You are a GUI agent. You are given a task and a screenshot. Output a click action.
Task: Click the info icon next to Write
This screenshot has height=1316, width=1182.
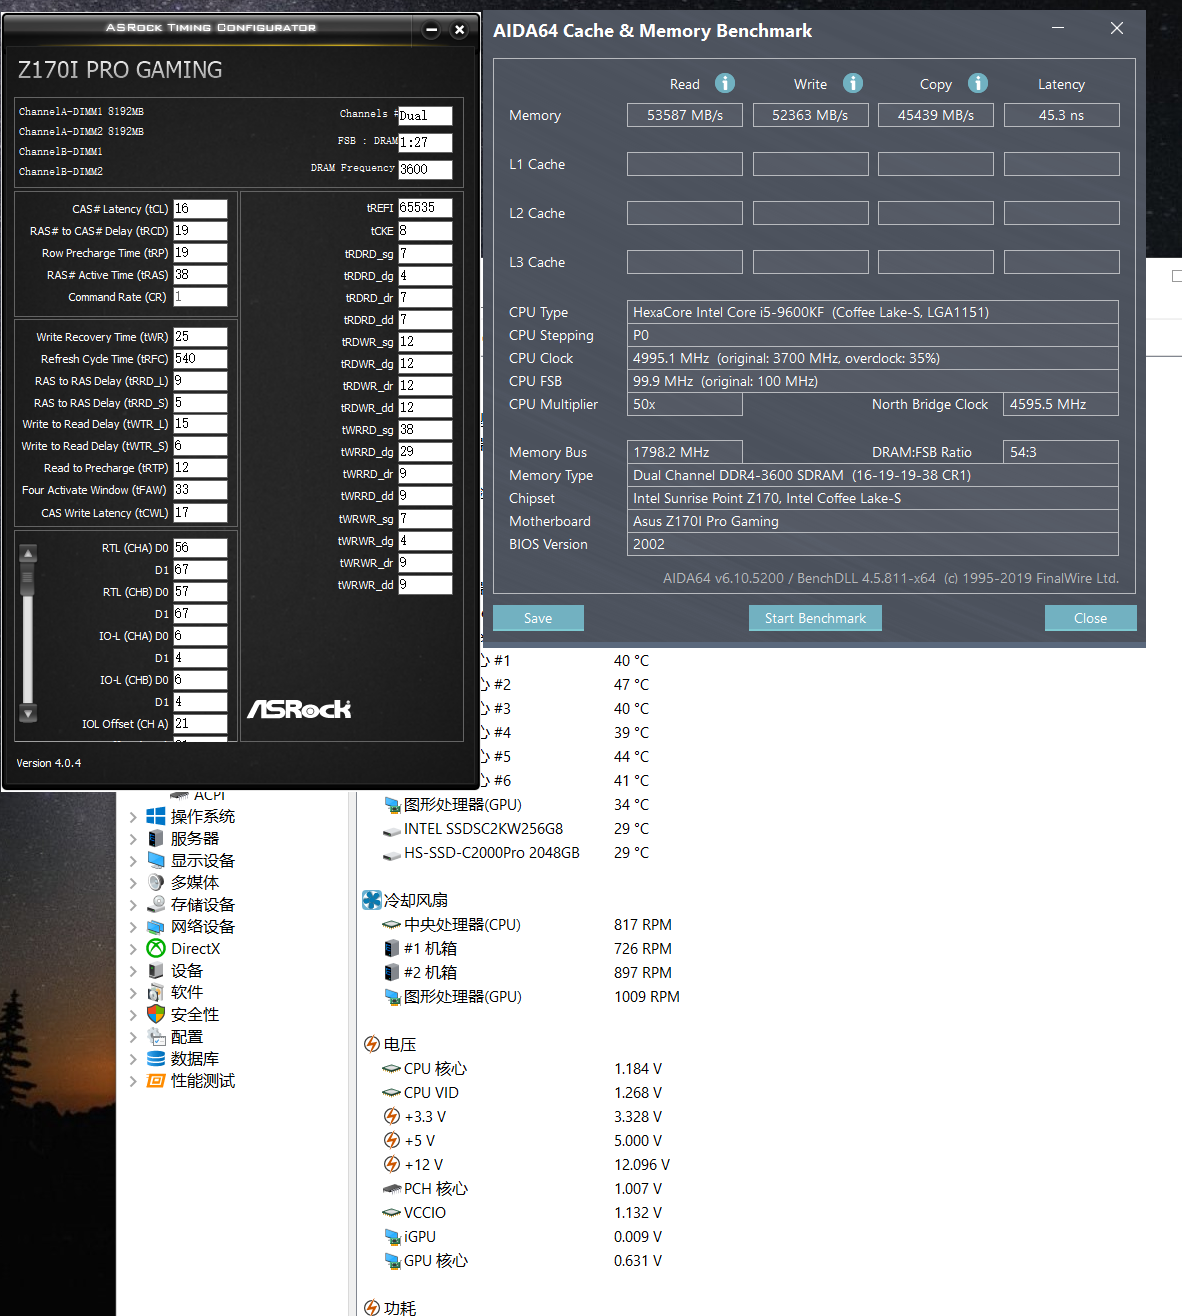click(x=850, y=83)
